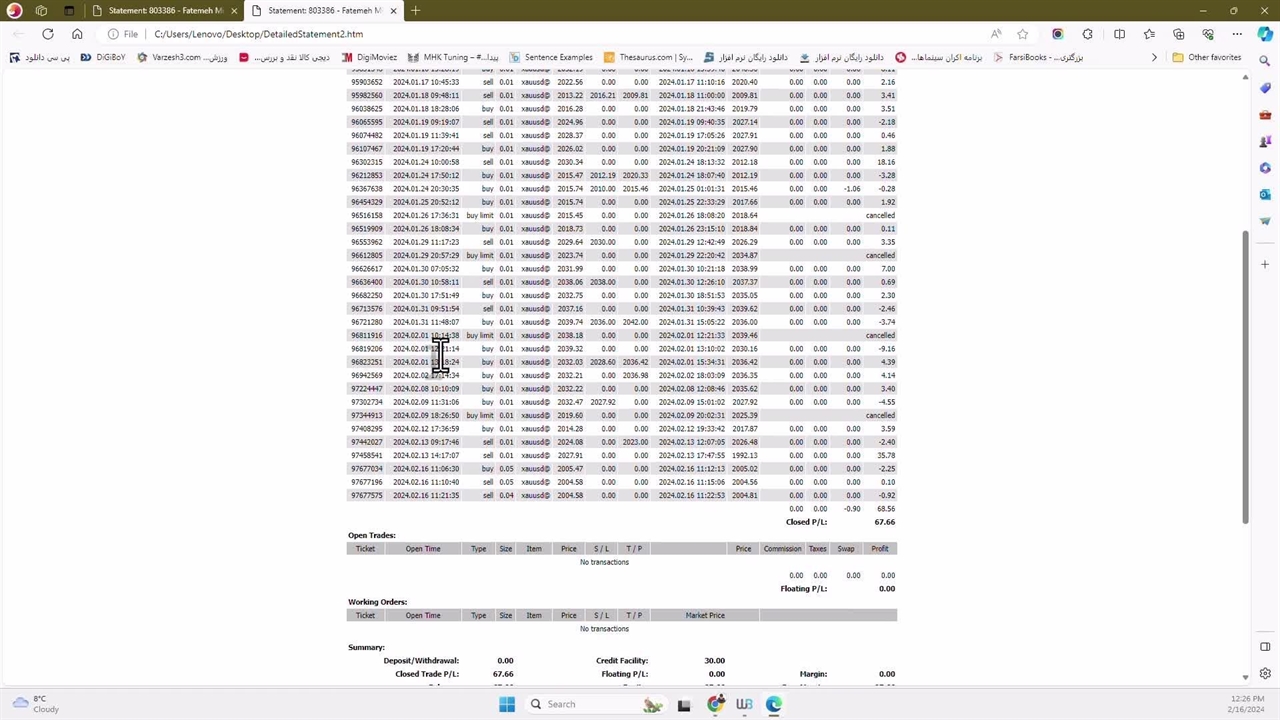Image resolution: width=1280 pixels, height=720 pixels.
Task: Open Settings and more menu
Action: [1237, 34]
